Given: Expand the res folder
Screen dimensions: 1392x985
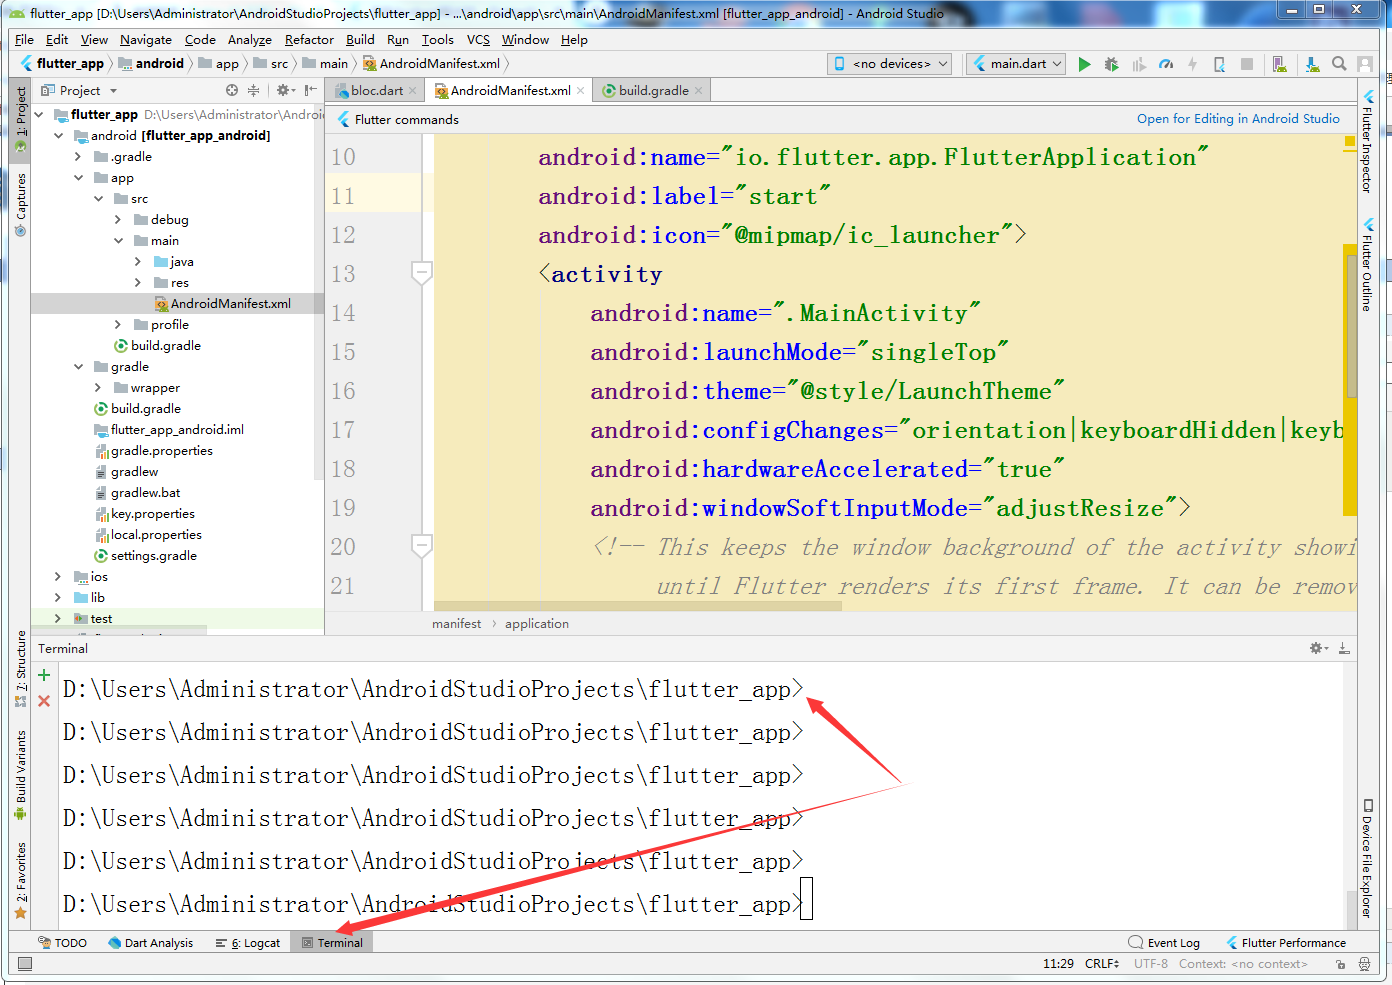Looking at the screenshot, I should [x=138, y=283].
